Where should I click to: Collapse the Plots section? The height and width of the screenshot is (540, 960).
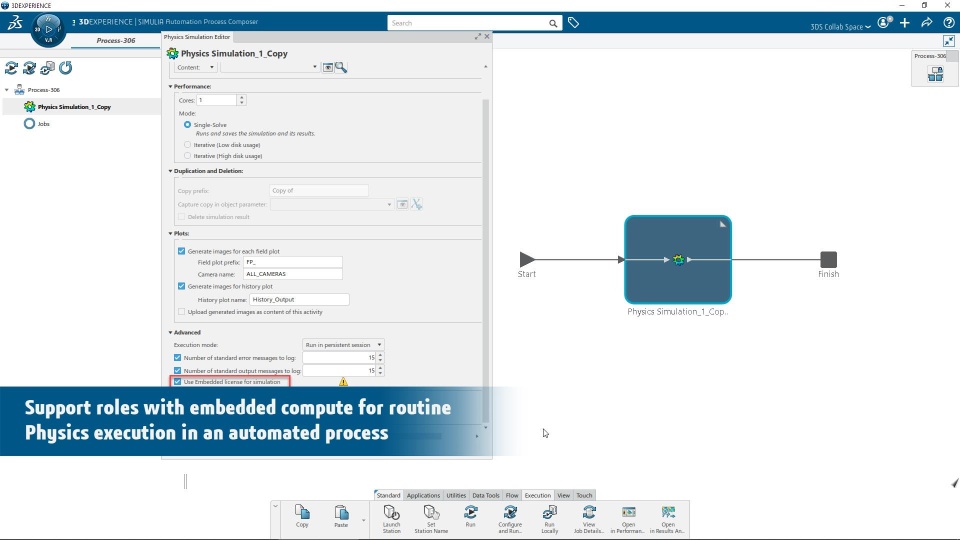171,233
